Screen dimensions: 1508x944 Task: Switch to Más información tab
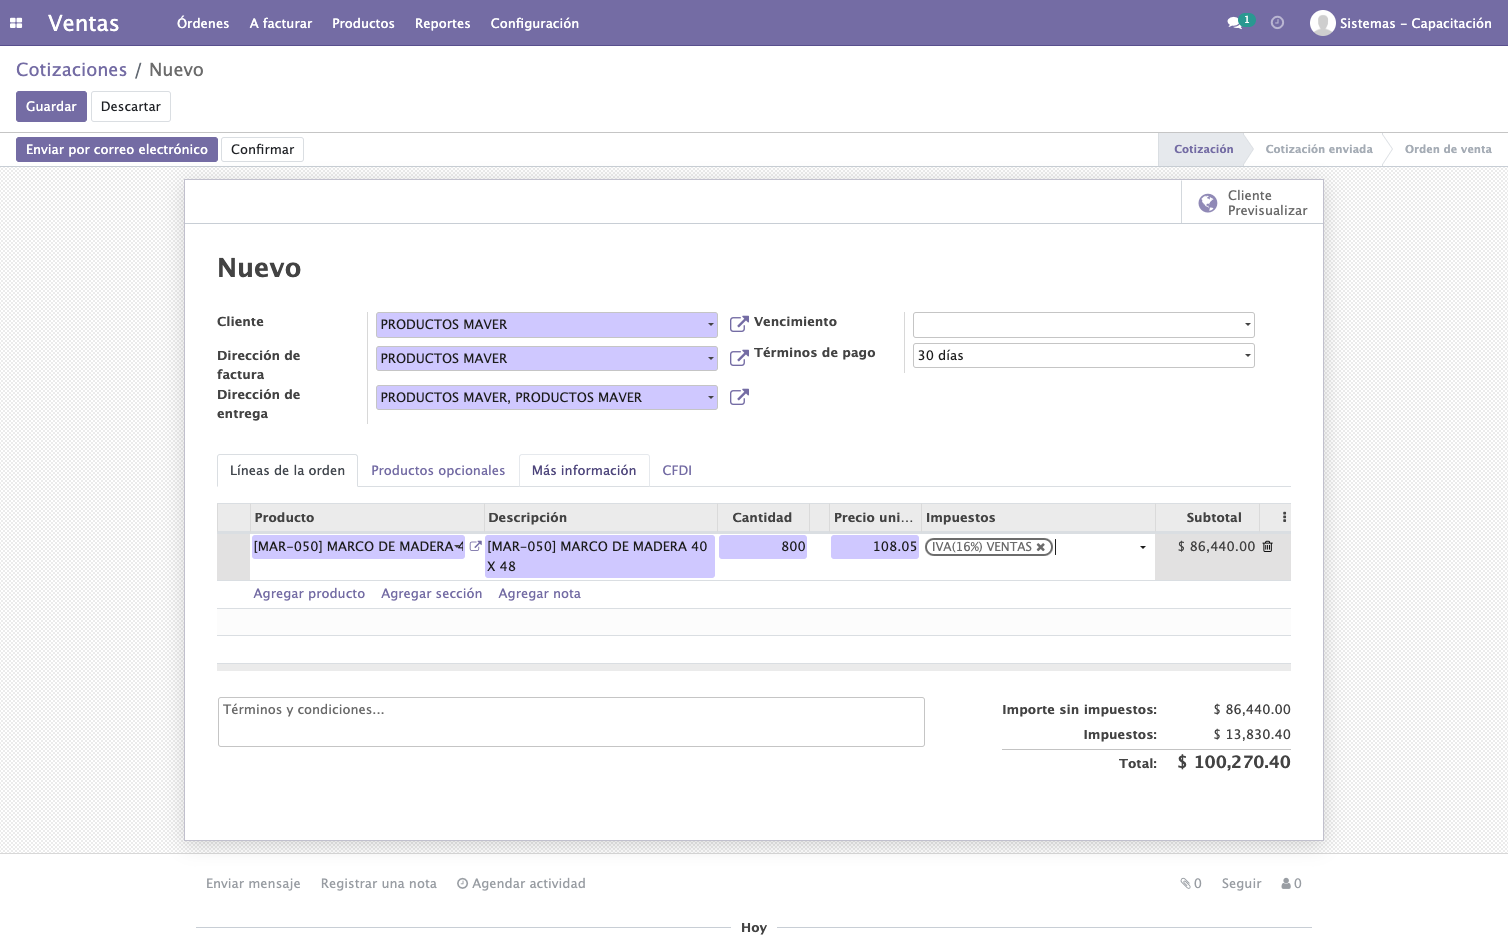click(x=584, y=471)
